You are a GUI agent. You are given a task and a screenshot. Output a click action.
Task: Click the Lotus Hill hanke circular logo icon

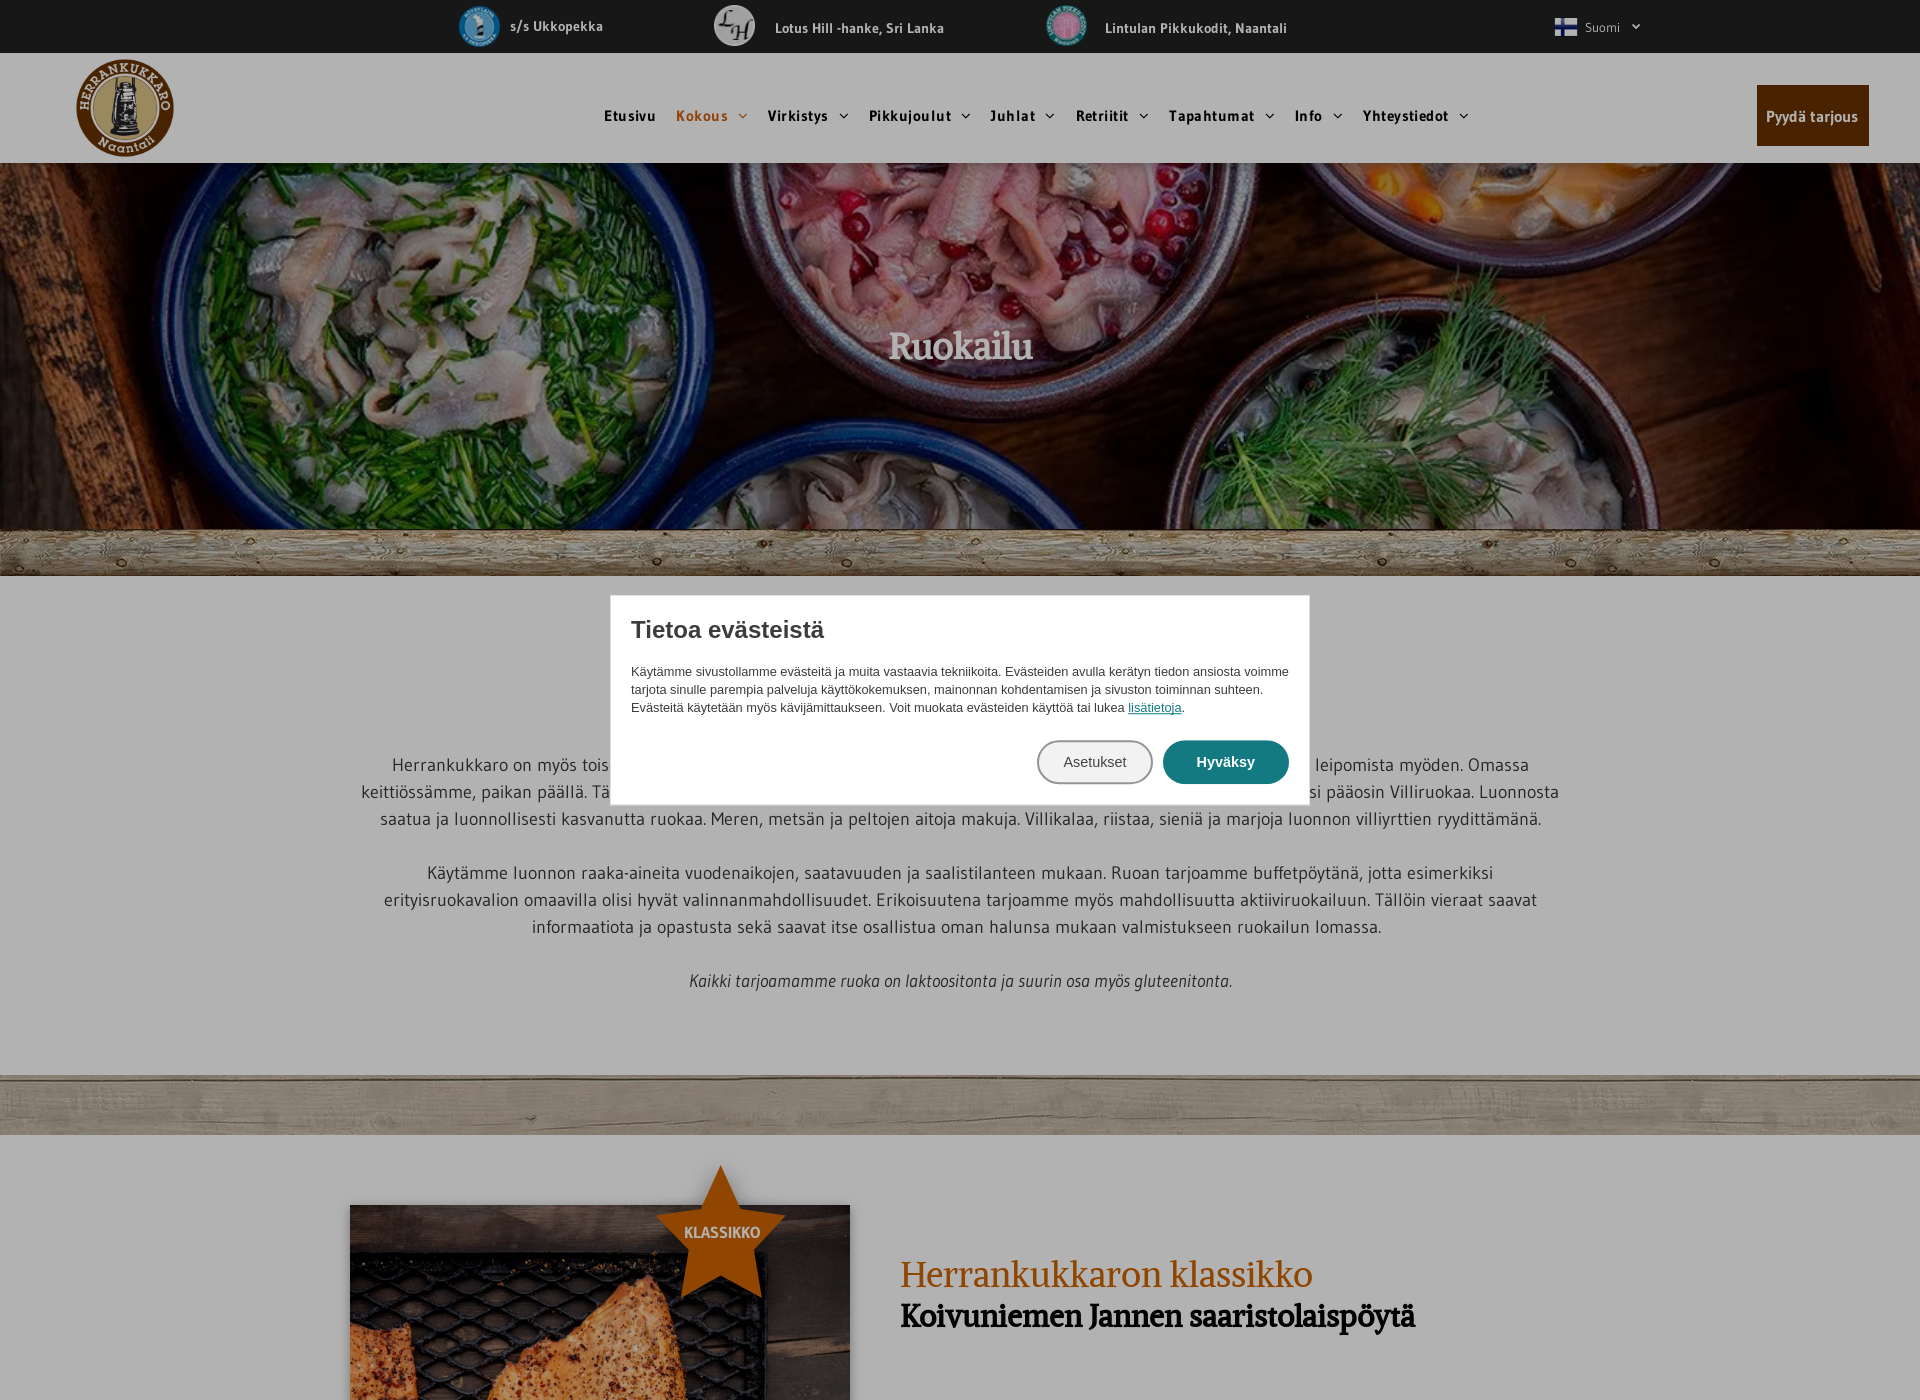tap(733, 25)
